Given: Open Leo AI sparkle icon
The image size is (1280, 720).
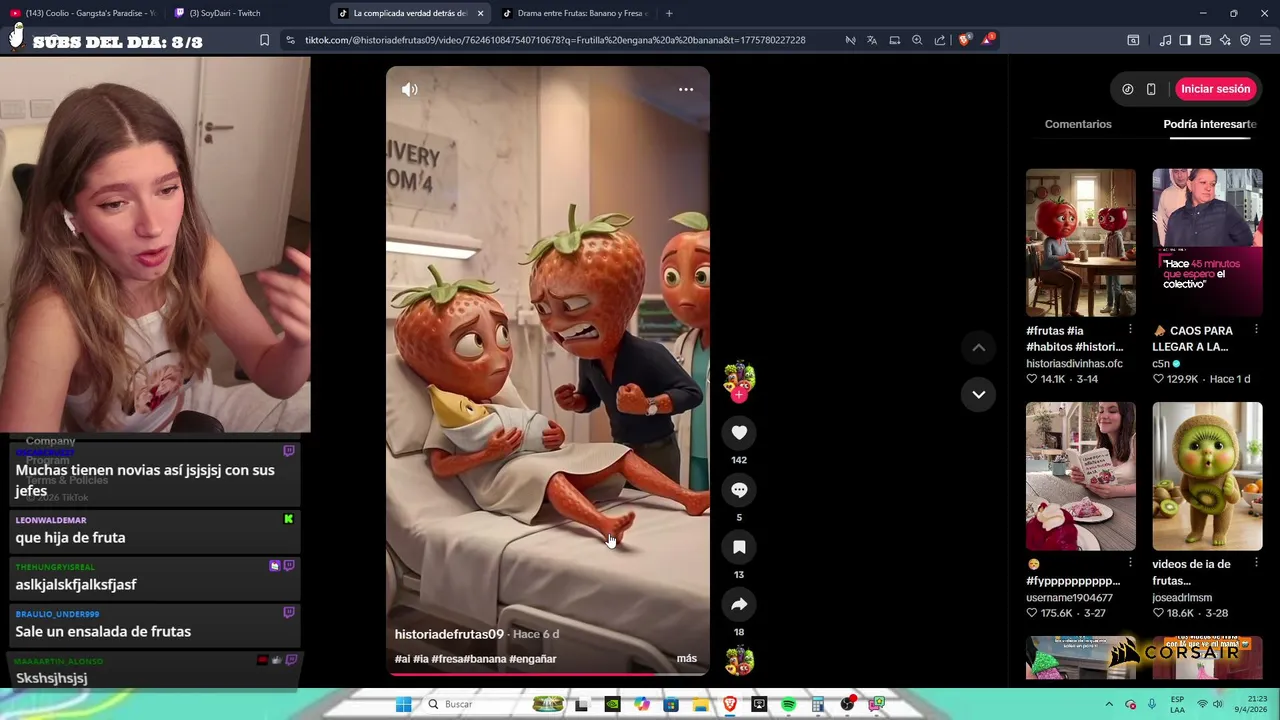Looking at the screenshot, I should (1225, 40).
